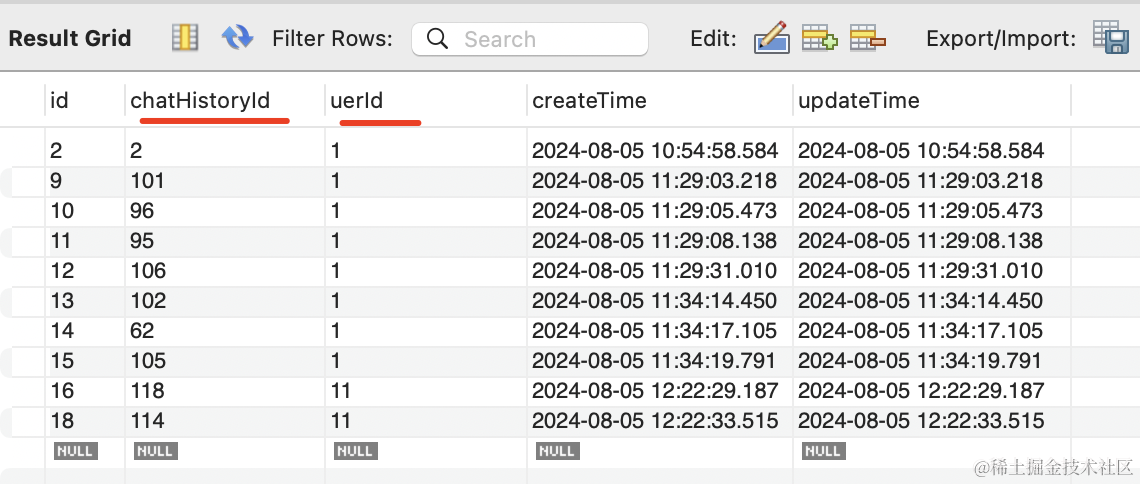The image size is (1140, 484).
Task: Click the magnifier icon in filter box
Action: pyautogui.click(x=437, y=39)
